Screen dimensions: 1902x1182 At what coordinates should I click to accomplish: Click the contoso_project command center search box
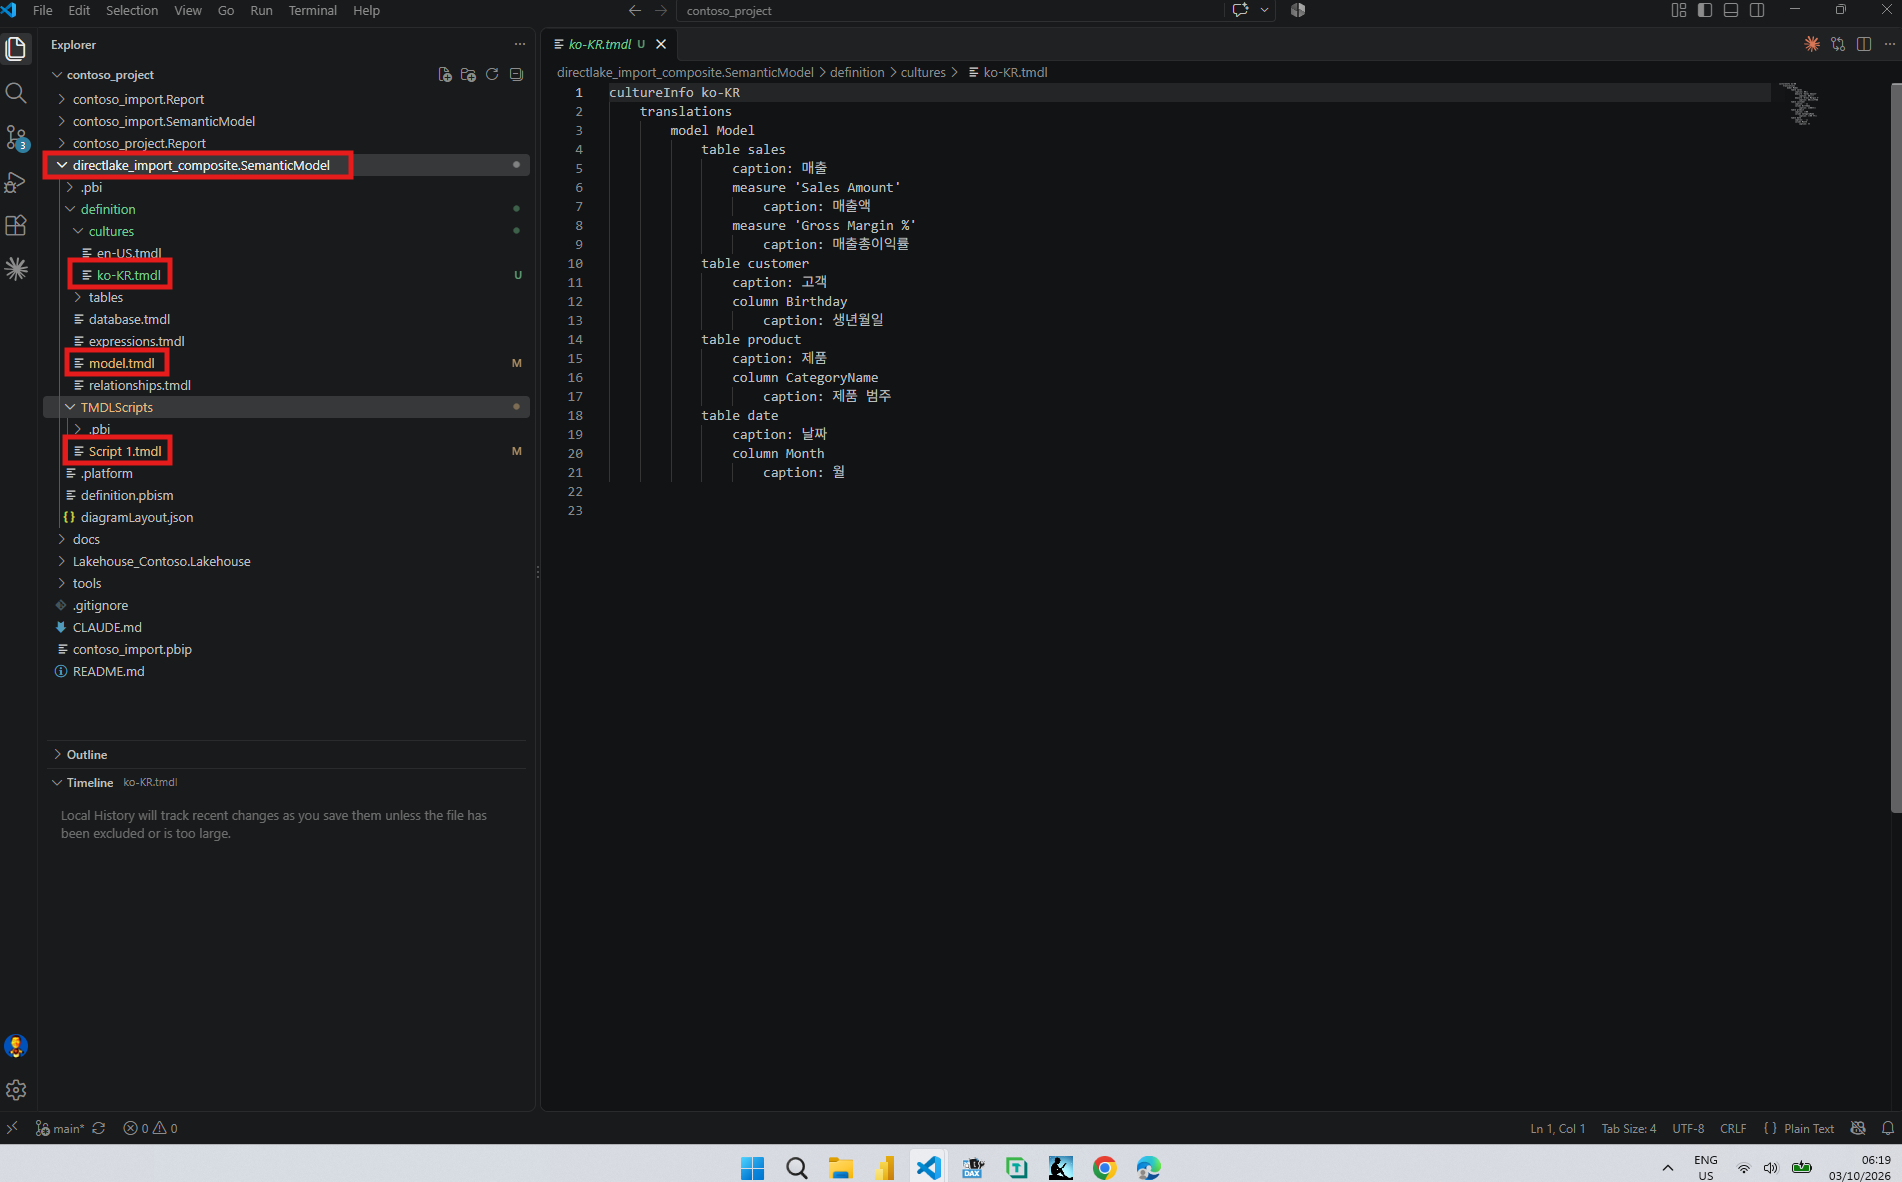click(x=950, y=10)
